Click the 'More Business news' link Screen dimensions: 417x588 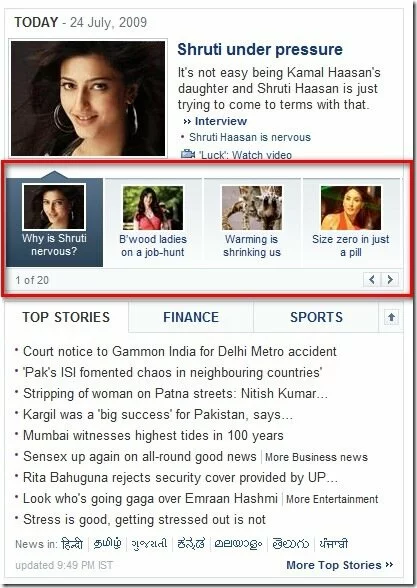pyautogui.click(x=316, y=457)
